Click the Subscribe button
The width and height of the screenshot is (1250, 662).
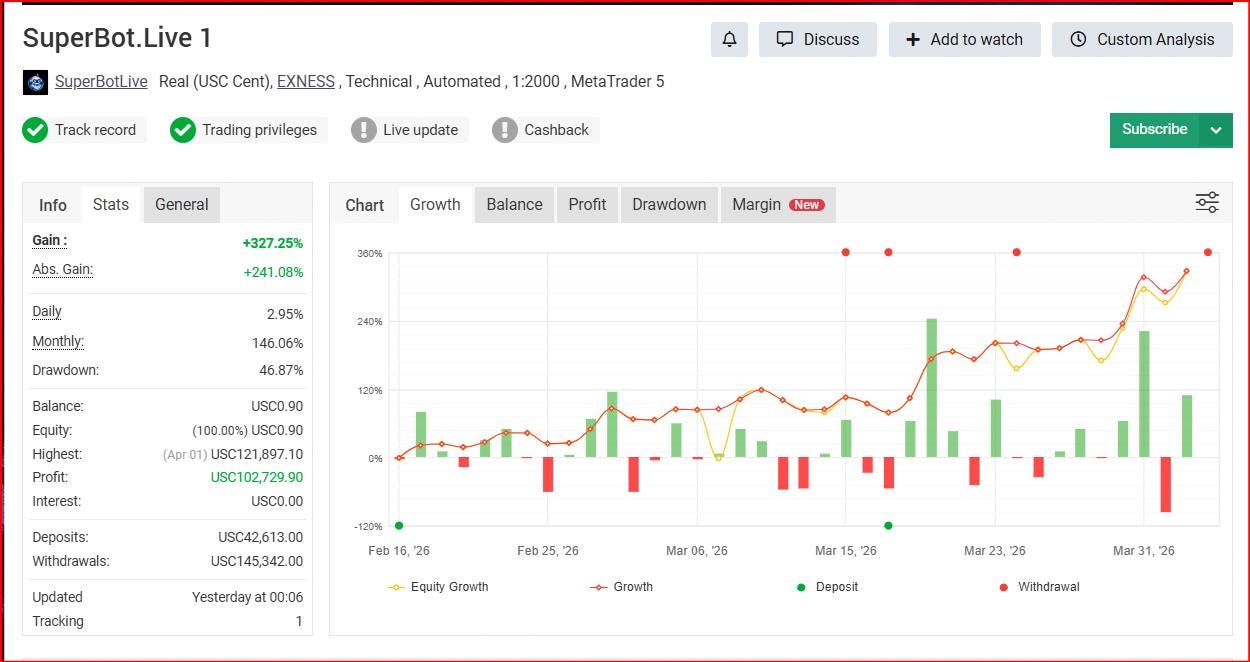(x=1154, y=129)
